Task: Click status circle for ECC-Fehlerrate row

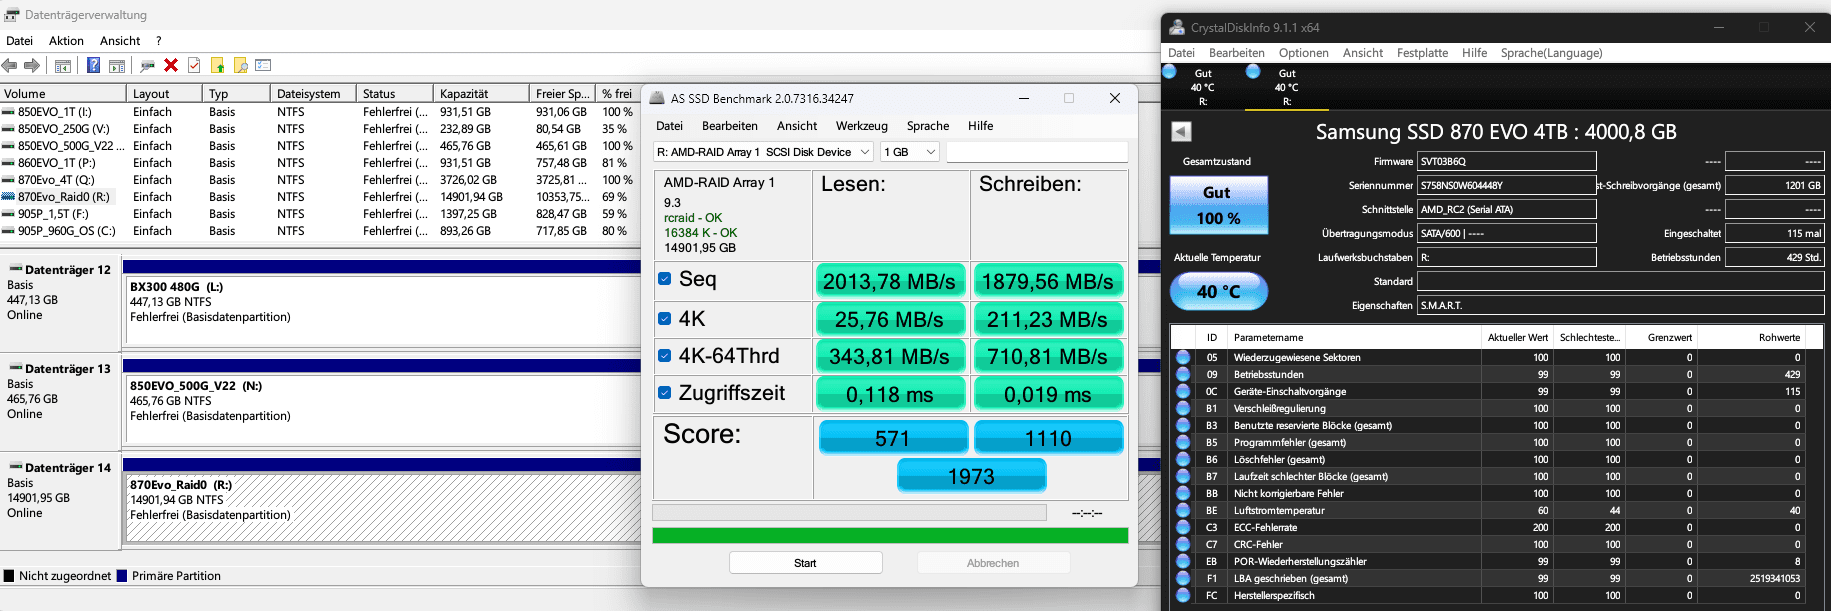Action: (1183, 527)
